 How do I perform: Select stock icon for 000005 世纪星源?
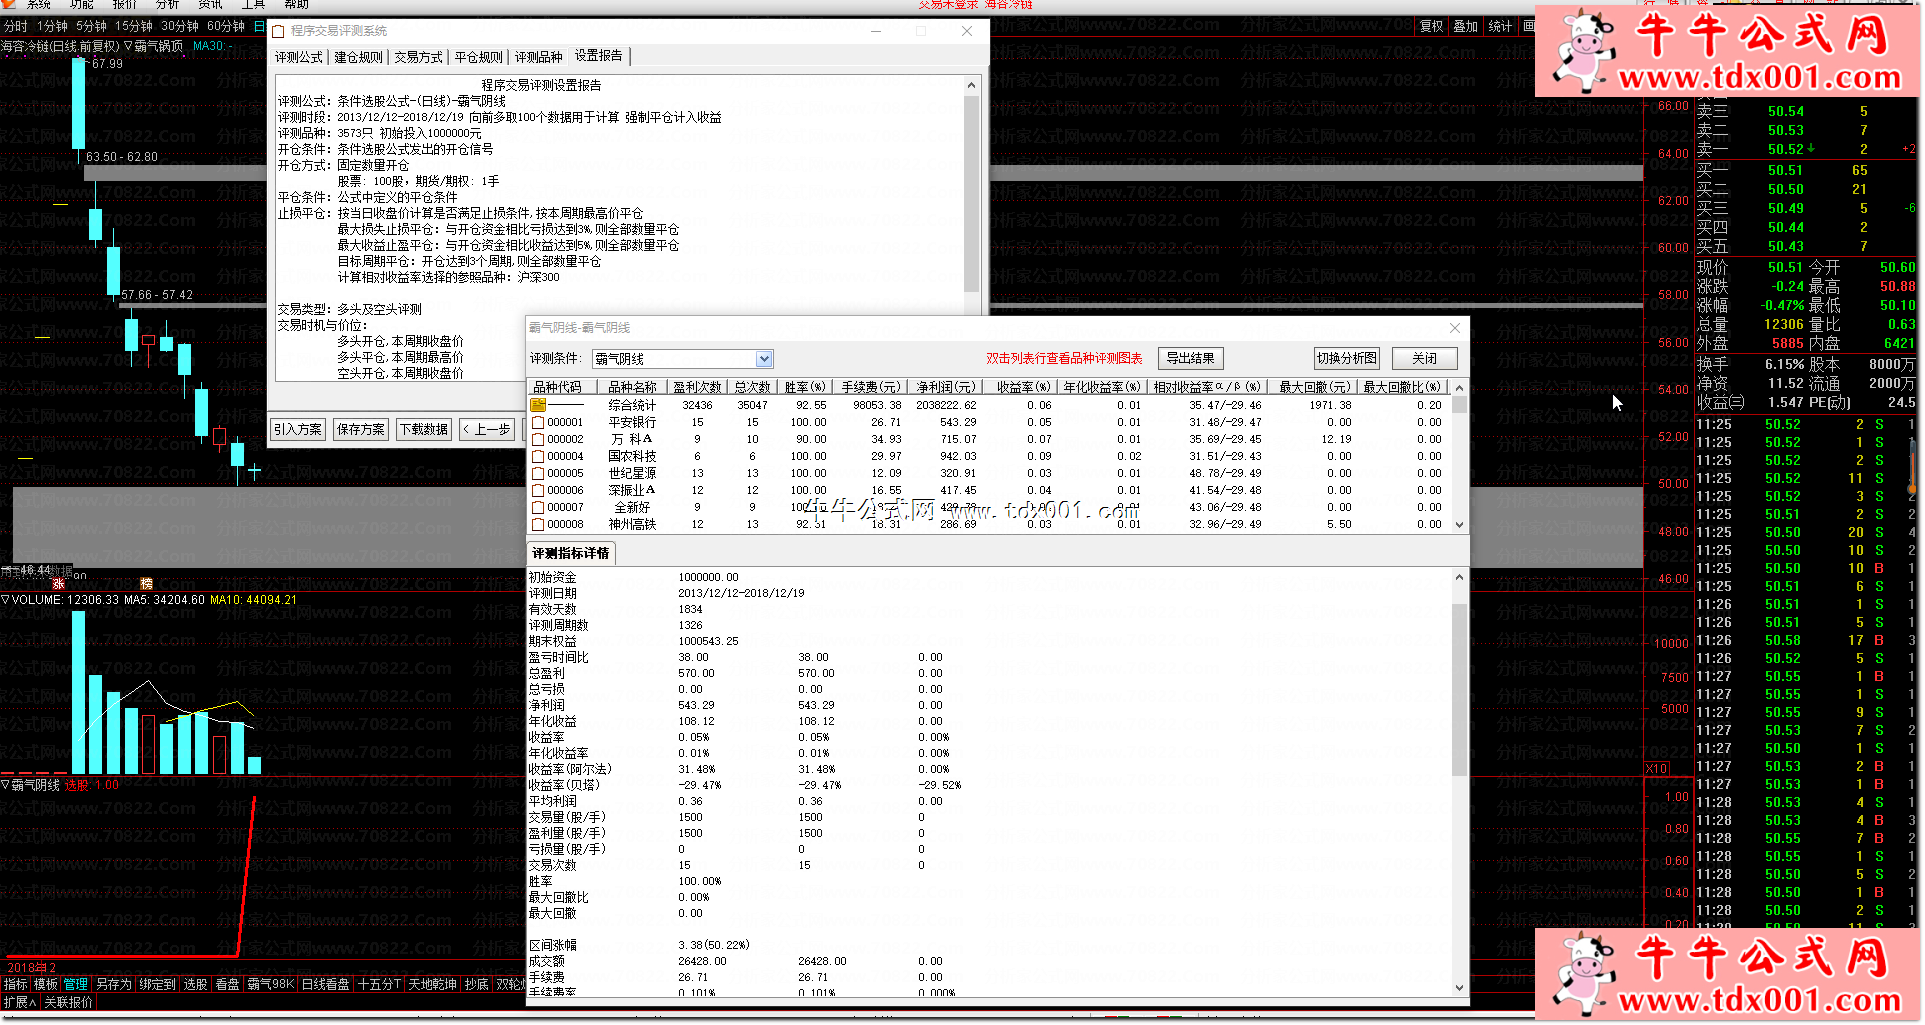click(x=538, y=473)
